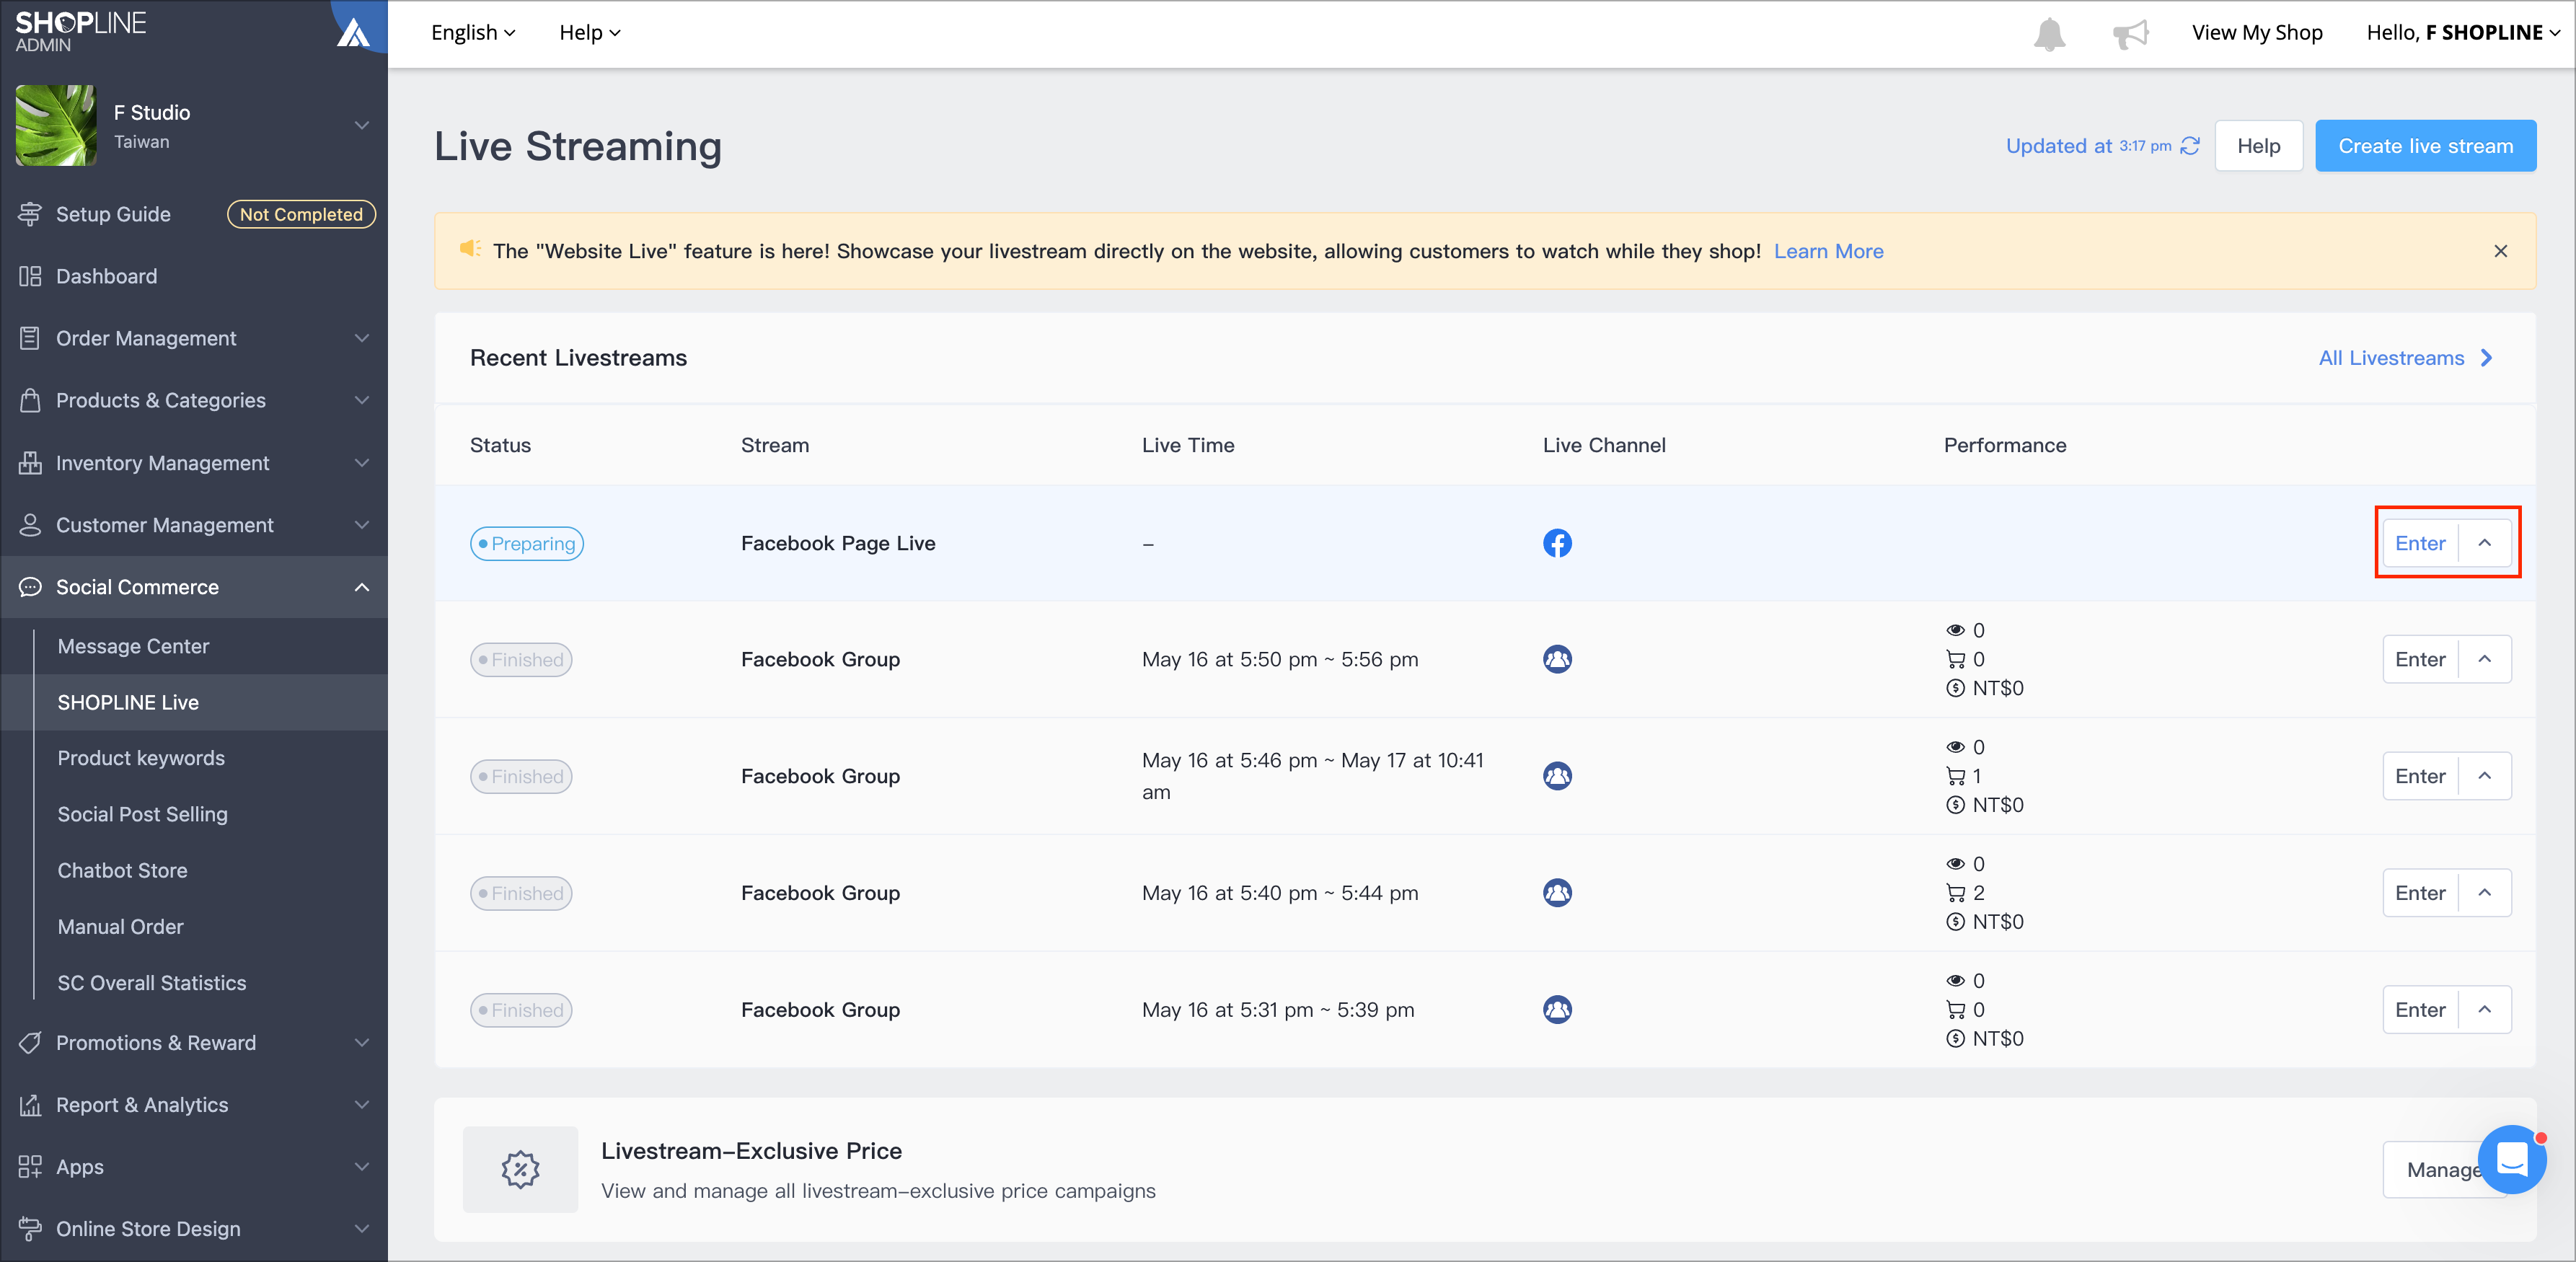
Task: Open the arrow menu beside Enter for Facebook Page Live
Action: 2485,543
